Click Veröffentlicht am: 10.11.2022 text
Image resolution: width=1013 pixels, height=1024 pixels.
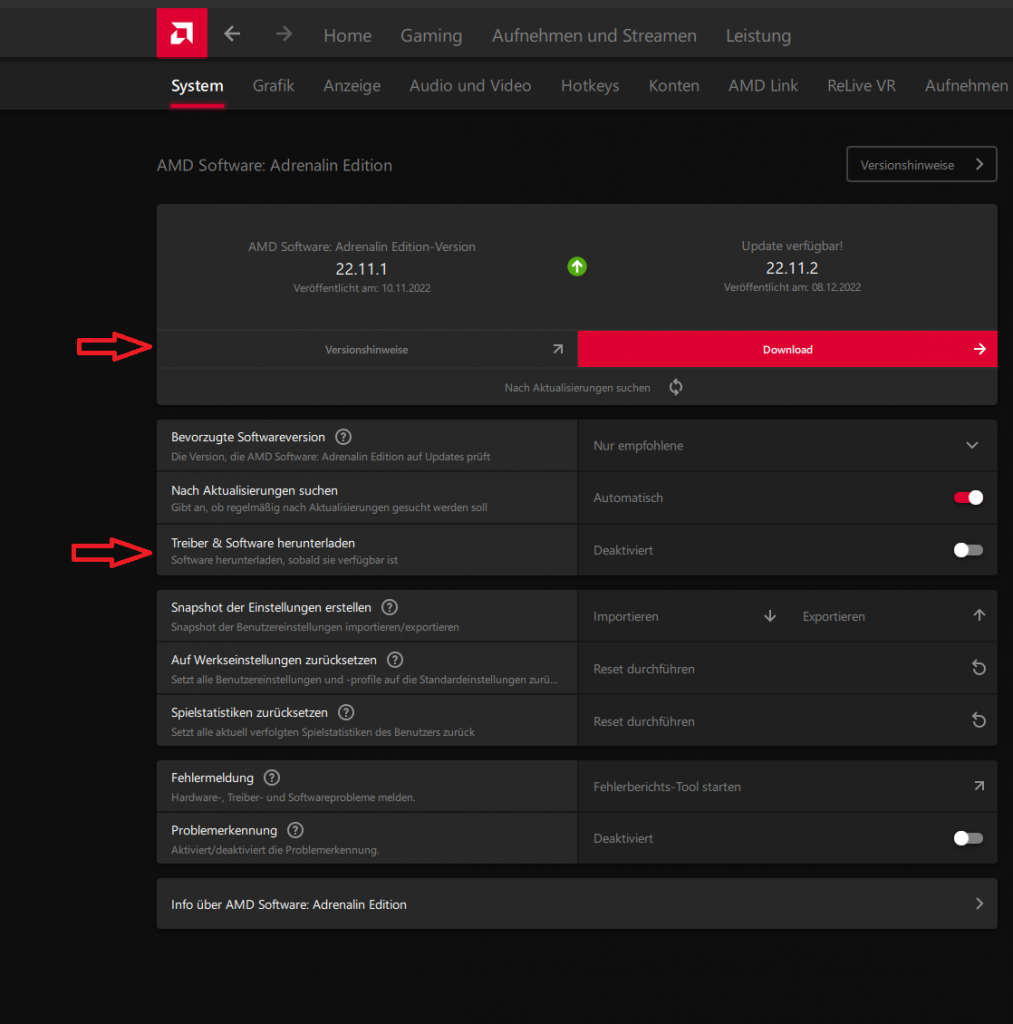coord(361,288)
